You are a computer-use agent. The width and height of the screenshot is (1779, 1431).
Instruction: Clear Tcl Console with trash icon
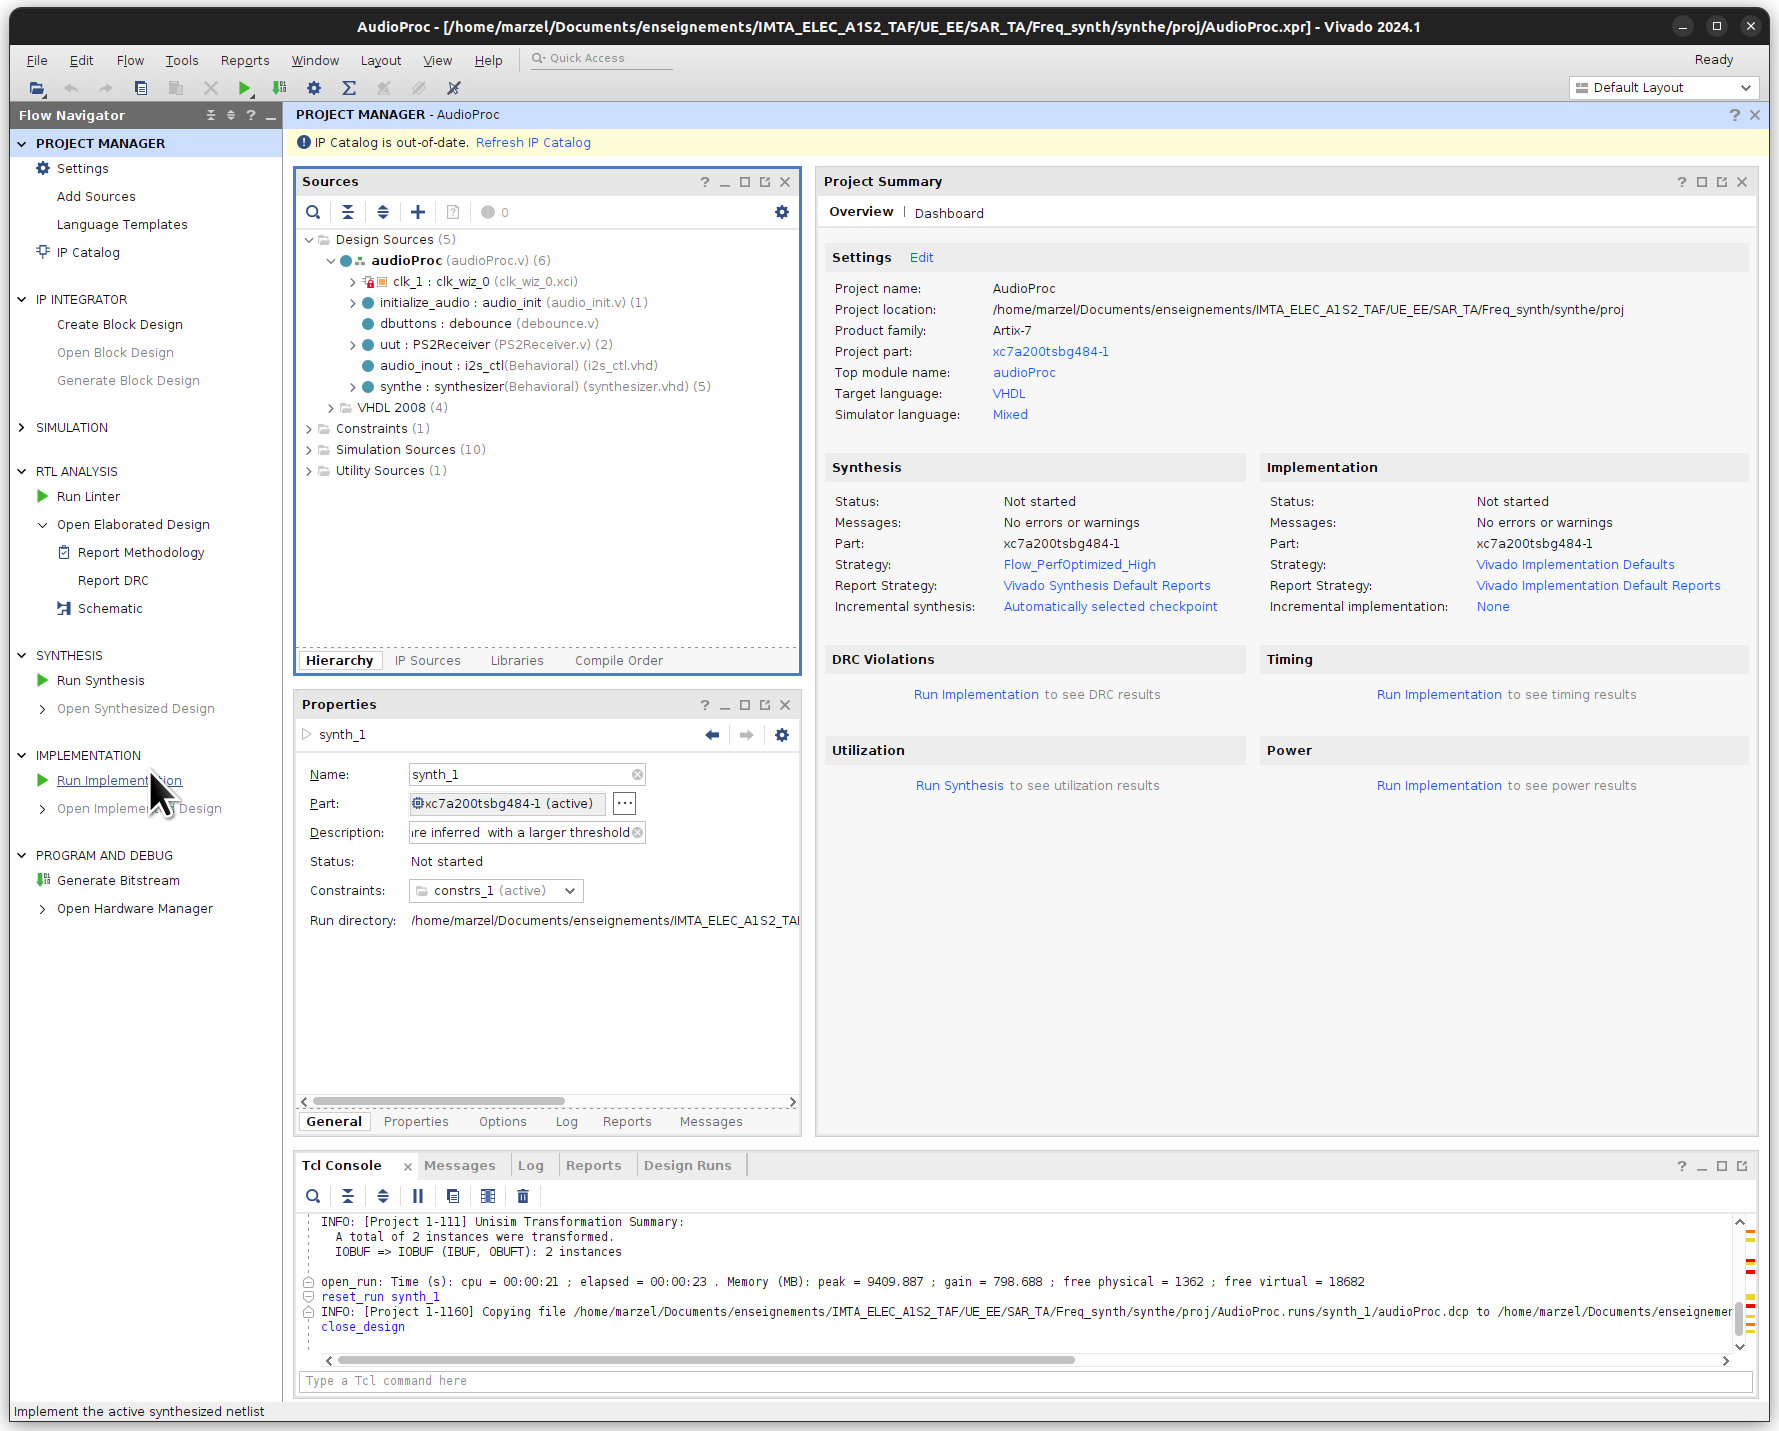click(523, 1196)
